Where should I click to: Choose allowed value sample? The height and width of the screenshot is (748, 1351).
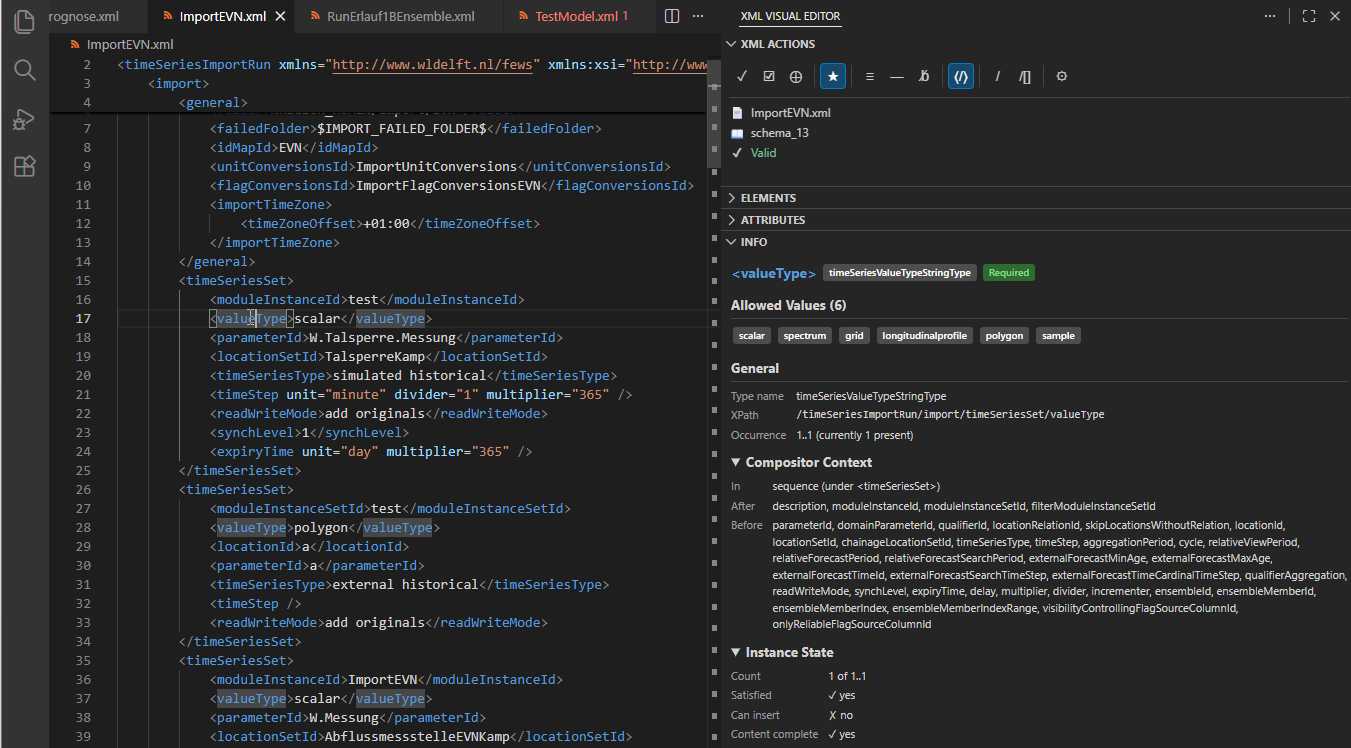point(1058,336)
